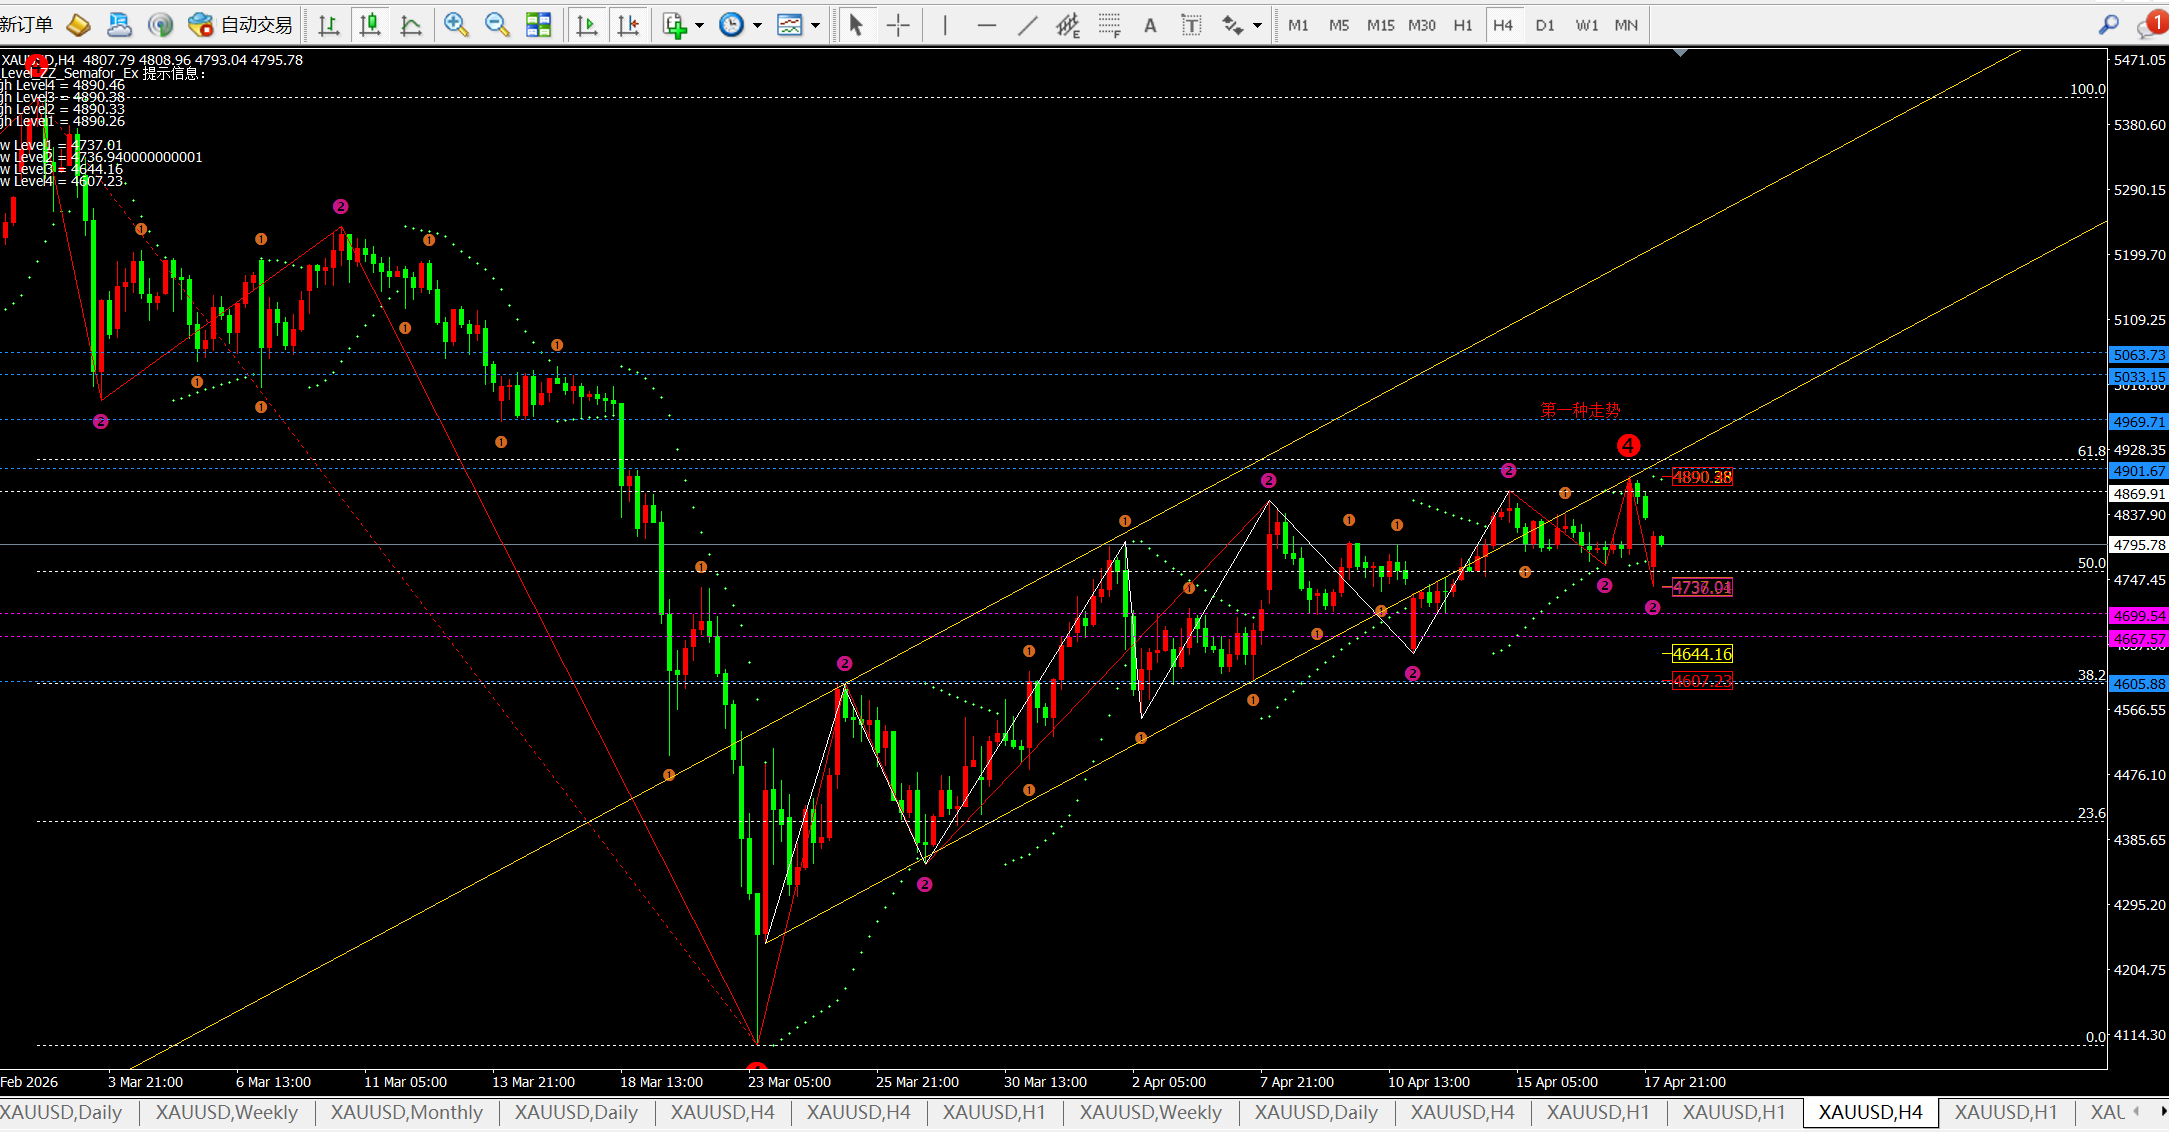Select the crosshair cursor tool
This screenshot has width=2169, height=1132.
click(x=898, y=25)
